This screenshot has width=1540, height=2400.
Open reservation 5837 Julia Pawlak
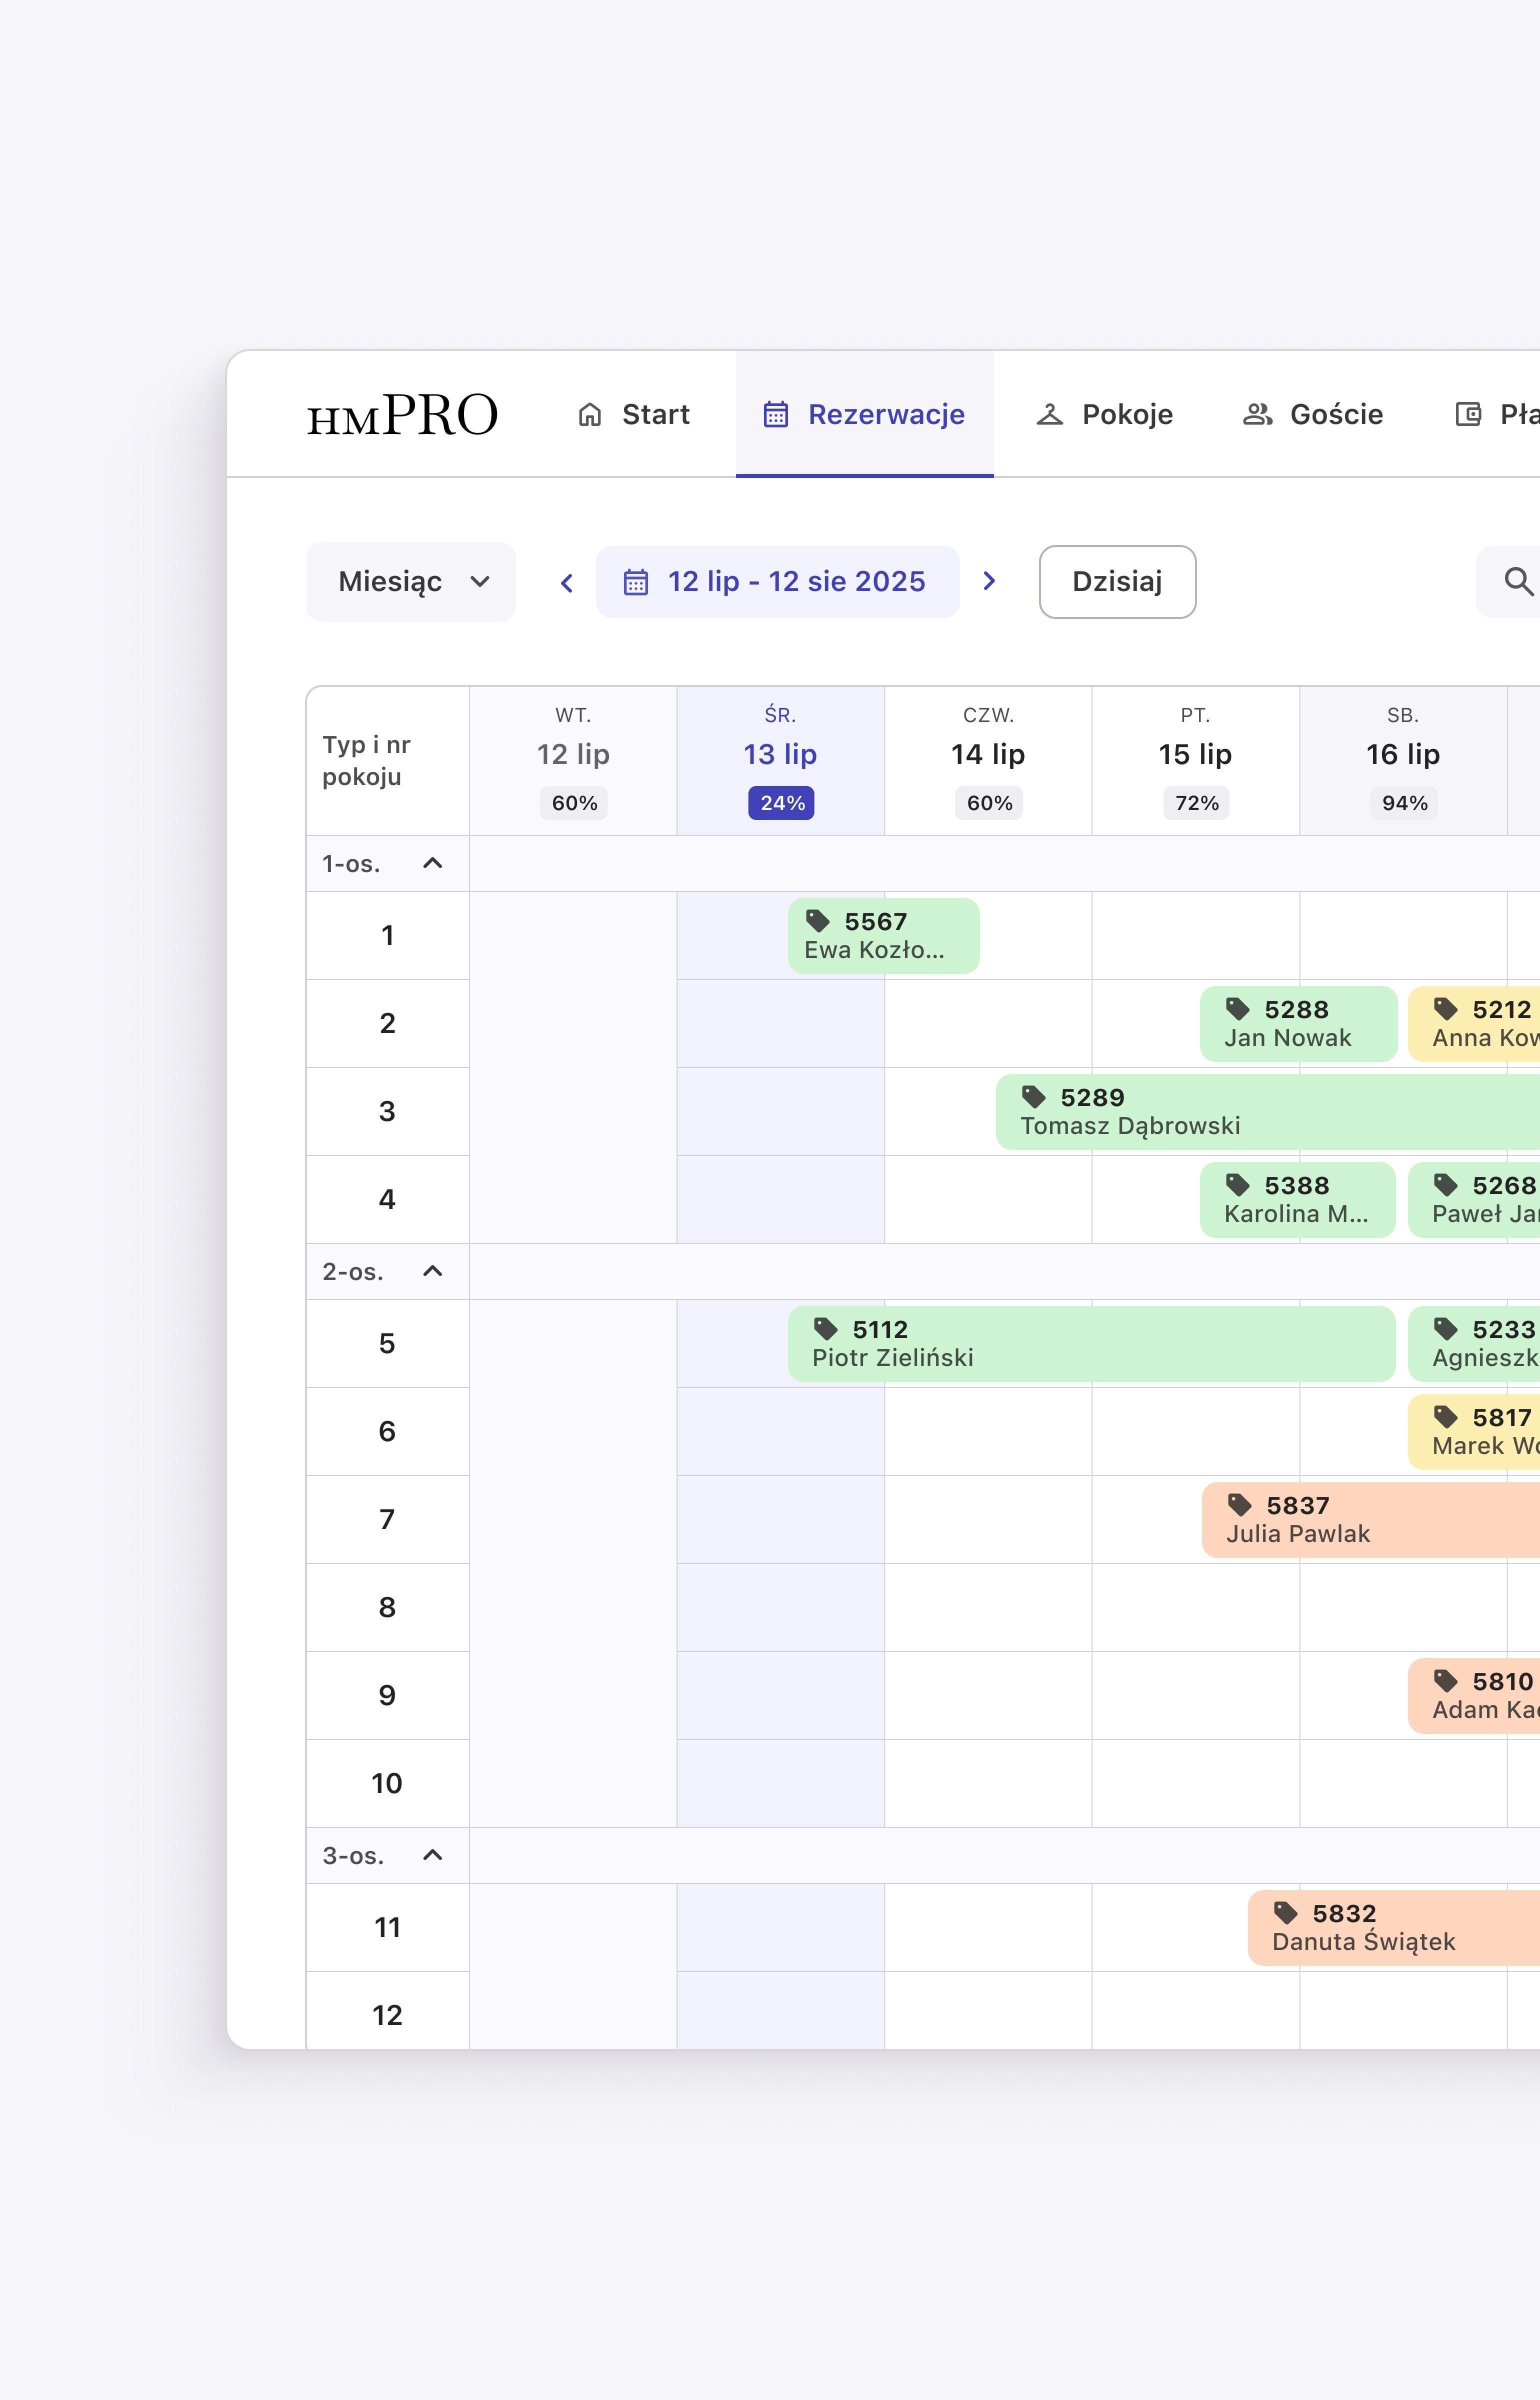point(1371,1520)
